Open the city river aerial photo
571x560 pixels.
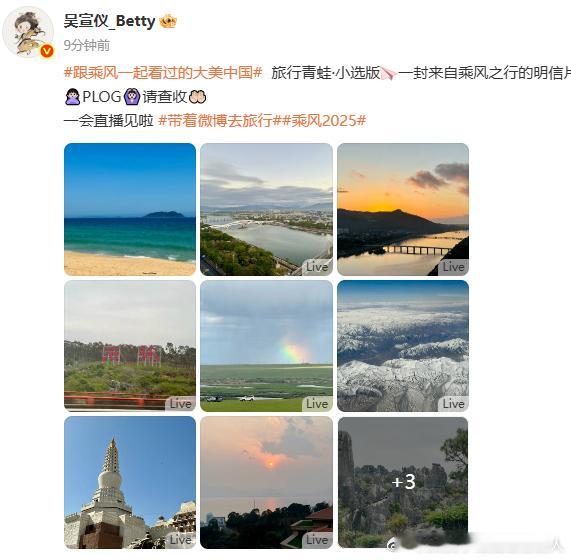267,209
